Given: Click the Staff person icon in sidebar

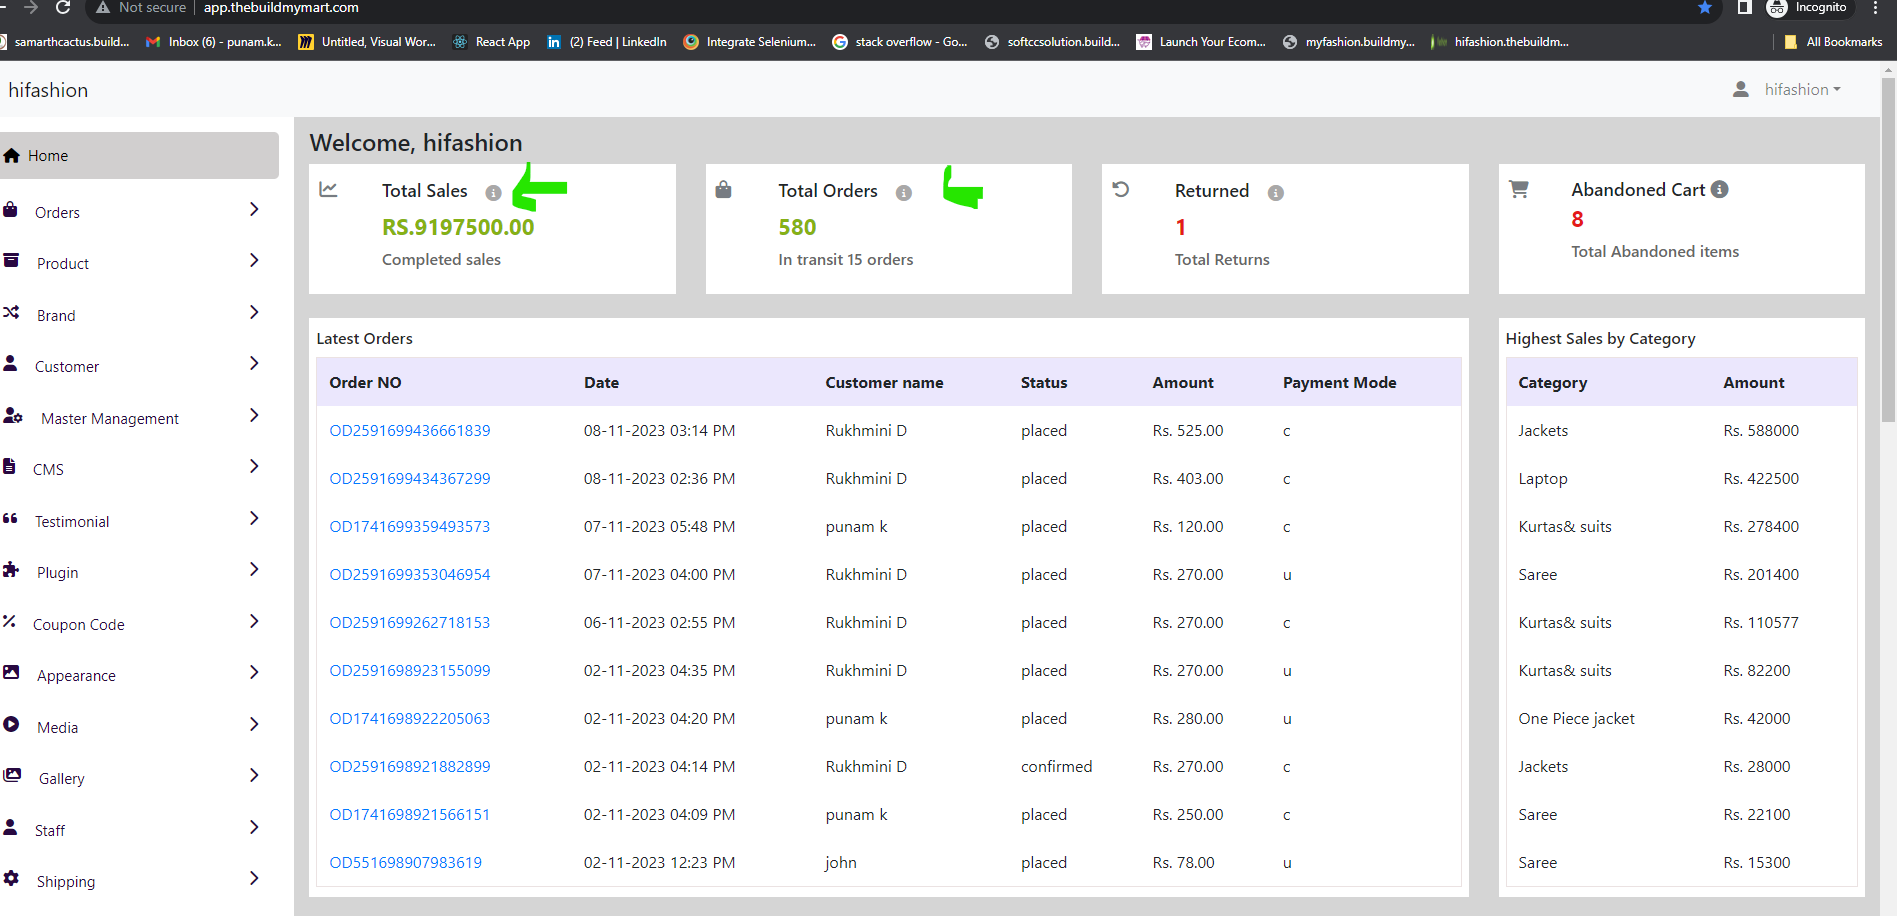Looking at the screenshot, I should (10, 827).
